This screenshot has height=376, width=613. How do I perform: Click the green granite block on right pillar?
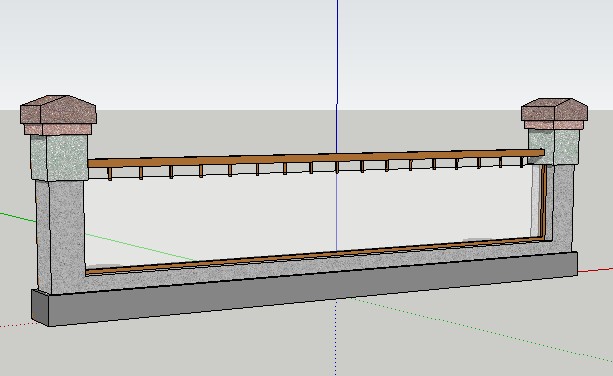pyautogui.click(x=554, y=147)
